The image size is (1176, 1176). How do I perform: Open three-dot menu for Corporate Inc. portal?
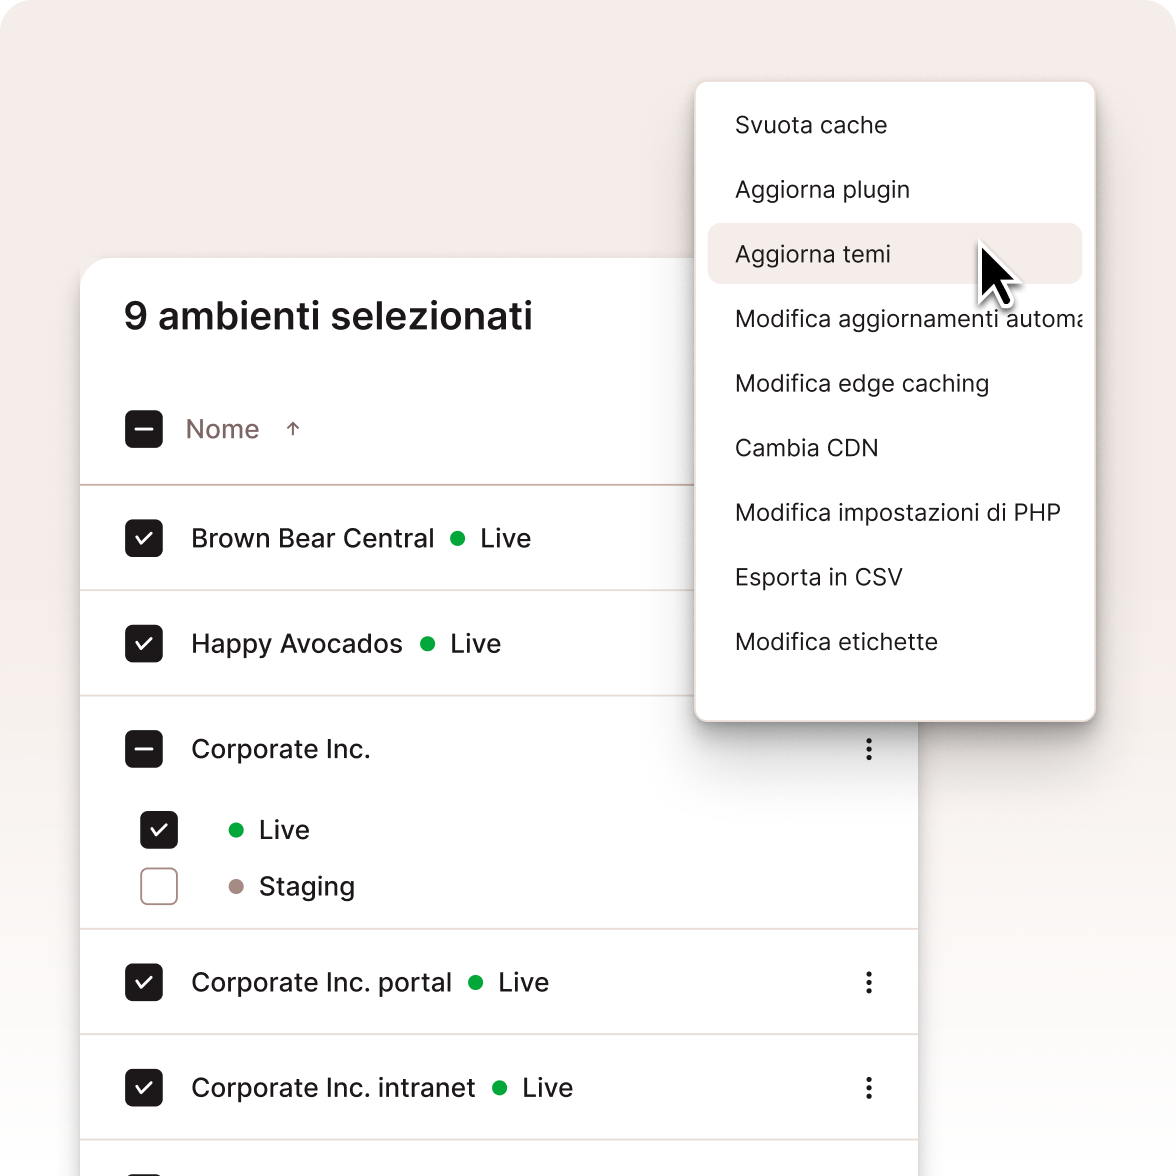click(868, 982)
